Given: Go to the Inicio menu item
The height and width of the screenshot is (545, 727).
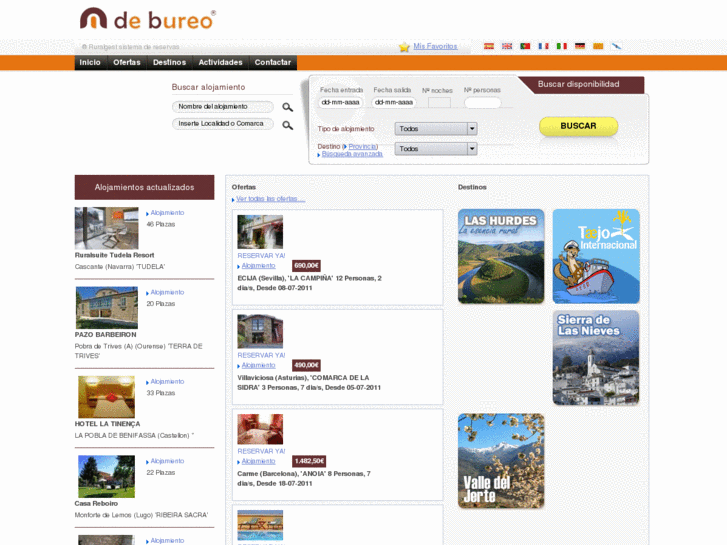Looking at the screenshot, I should pyautogui.click(x=90, y=63).
